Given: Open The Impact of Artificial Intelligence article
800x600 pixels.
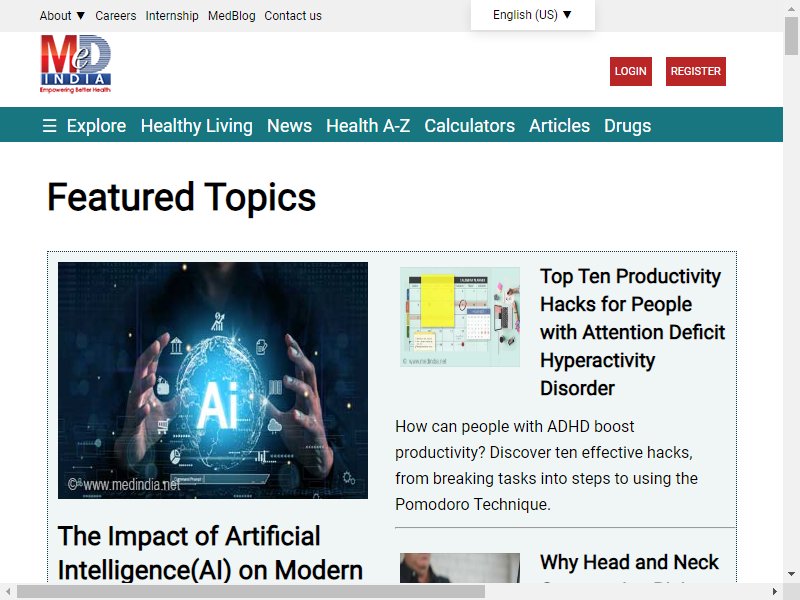Looking at the screenshot, I should [210, 553].
